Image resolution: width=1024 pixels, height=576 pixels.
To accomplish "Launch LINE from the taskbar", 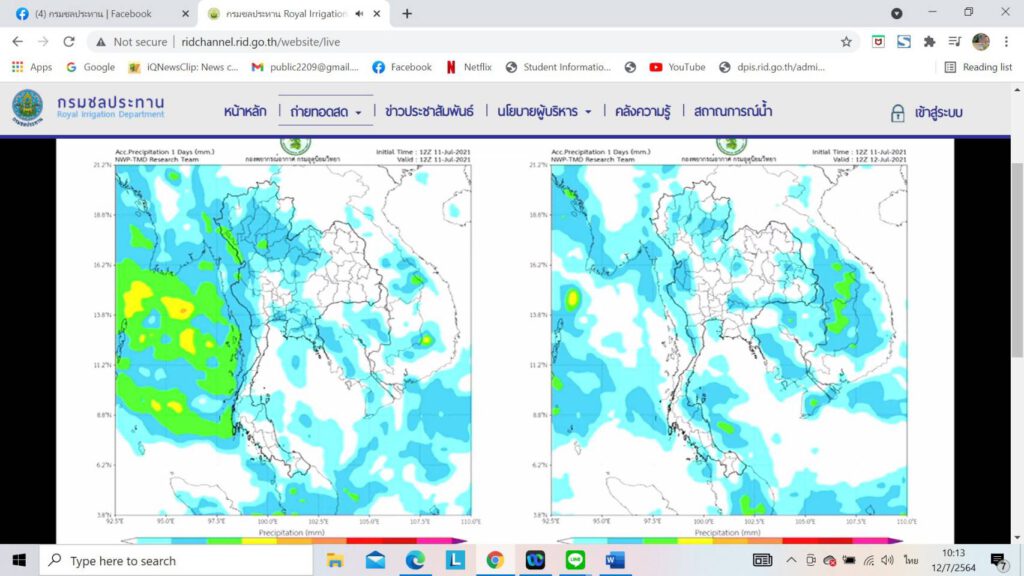I will click(x=575, y=560).
